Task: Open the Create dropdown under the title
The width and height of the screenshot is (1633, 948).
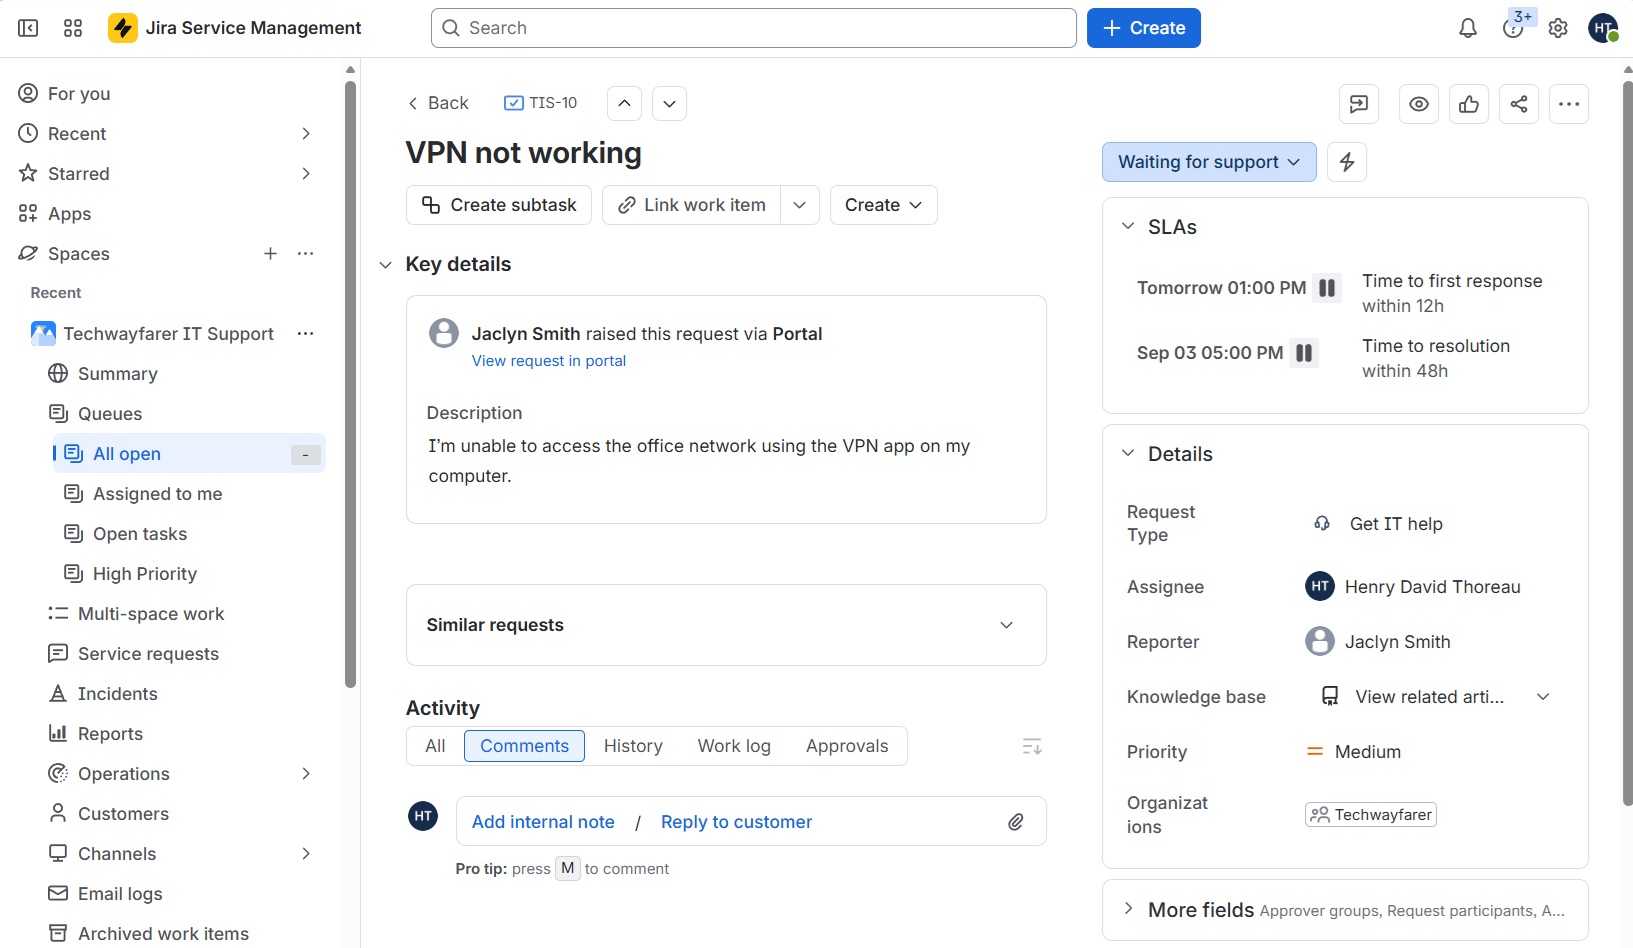Action: (884, 205)
